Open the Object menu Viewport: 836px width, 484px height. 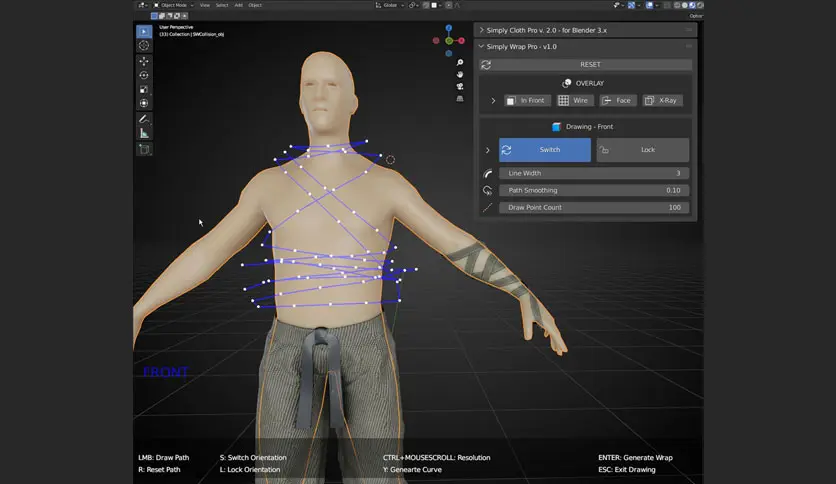(x=255, y=5)
